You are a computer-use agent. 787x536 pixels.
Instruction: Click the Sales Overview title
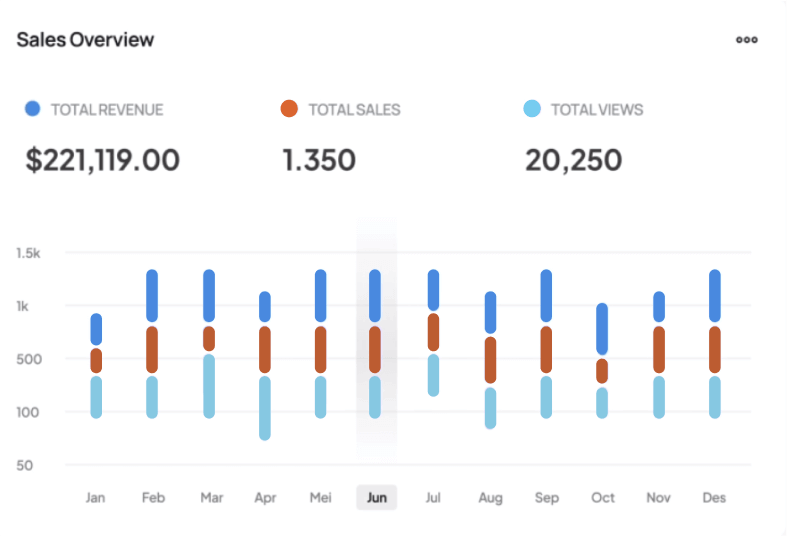[x=85, y=40]
